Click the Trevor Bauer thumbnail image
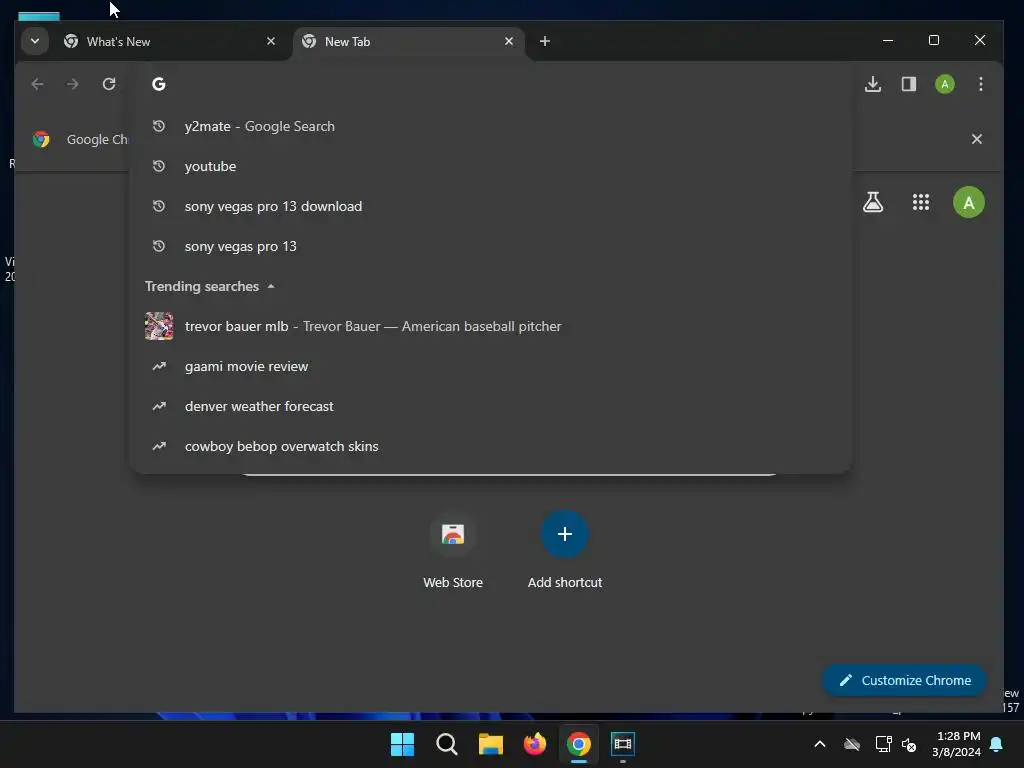This screenshot has width=1024, height=768. (x=159, y=326)
